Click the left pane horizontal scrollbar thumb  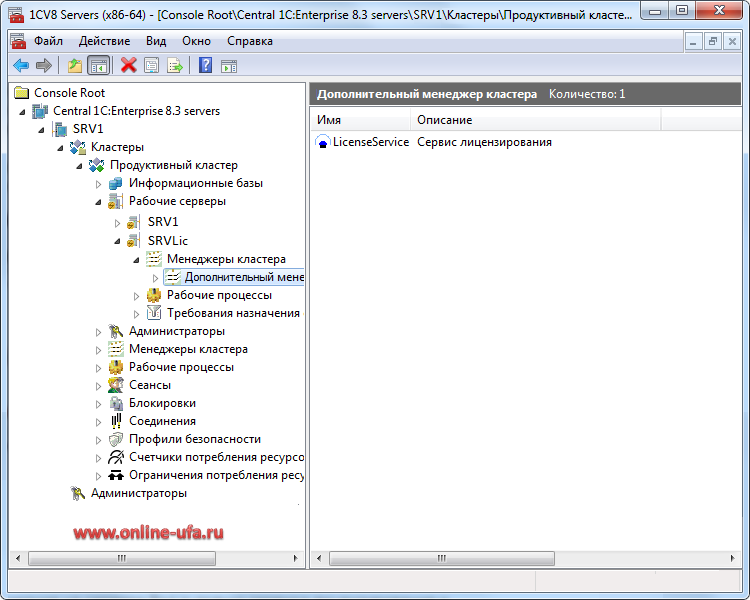pos(122,558)
